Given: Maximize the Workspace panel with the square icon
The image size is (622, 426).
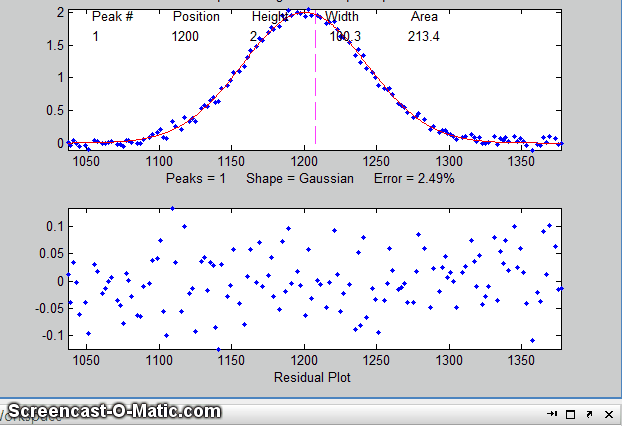Looking at the screenshot, I should (x=570, y=414).
